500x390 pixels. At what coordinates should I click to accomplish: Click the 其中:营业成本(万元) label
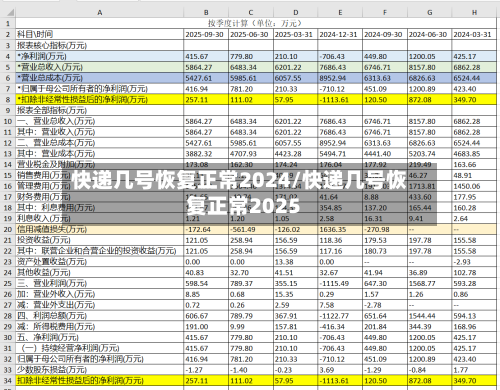click(56, 153)
